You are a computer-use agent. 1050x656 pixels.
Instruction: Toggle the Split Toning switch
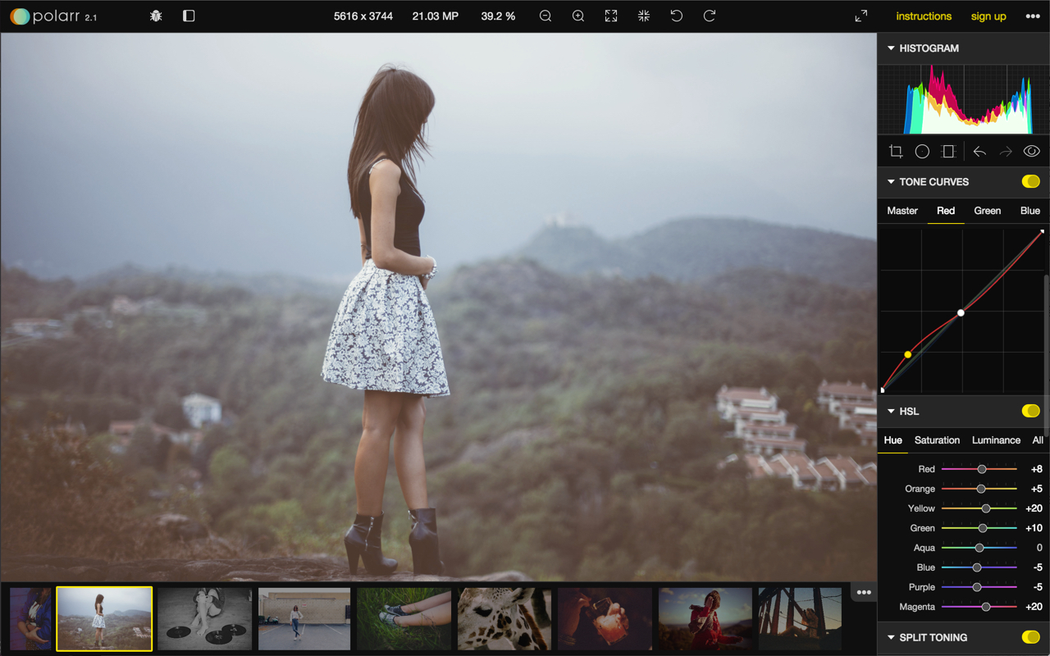pyautogui.click(x=1030, y=637)
